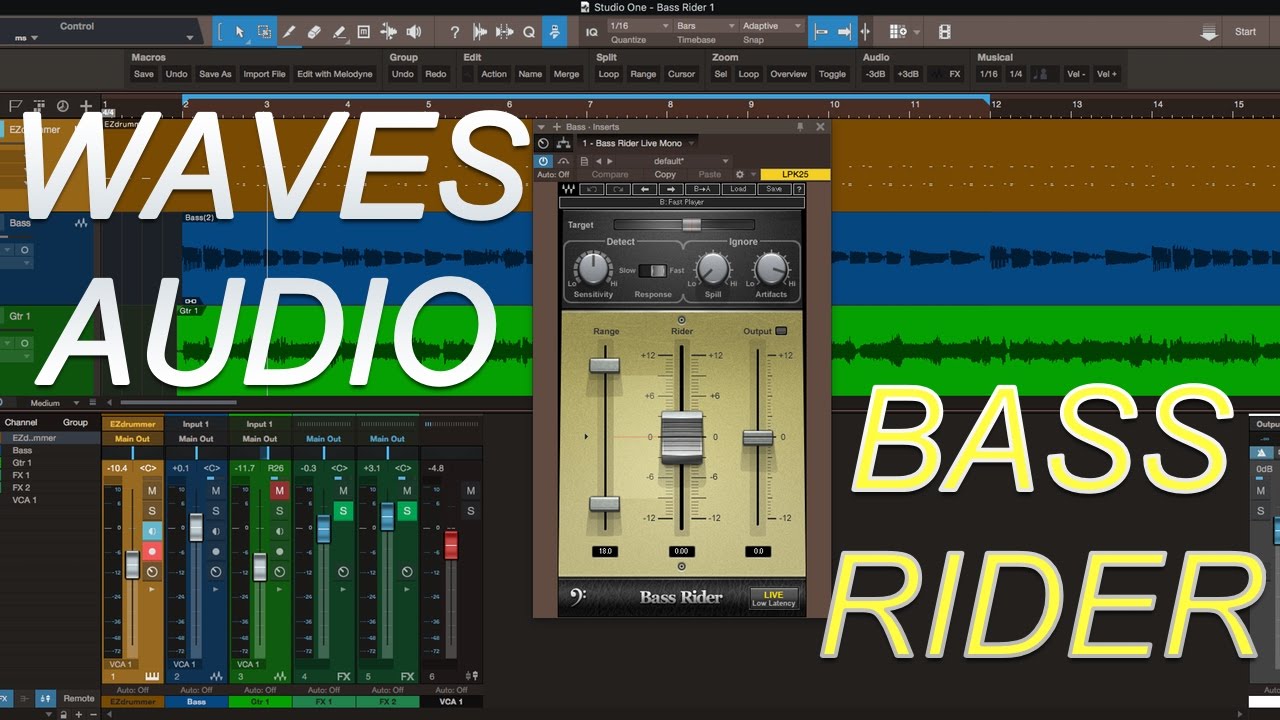Screen dimensions: 1280x720
Task: Activate the Listen speaker tool
Action: coord(414,32)
